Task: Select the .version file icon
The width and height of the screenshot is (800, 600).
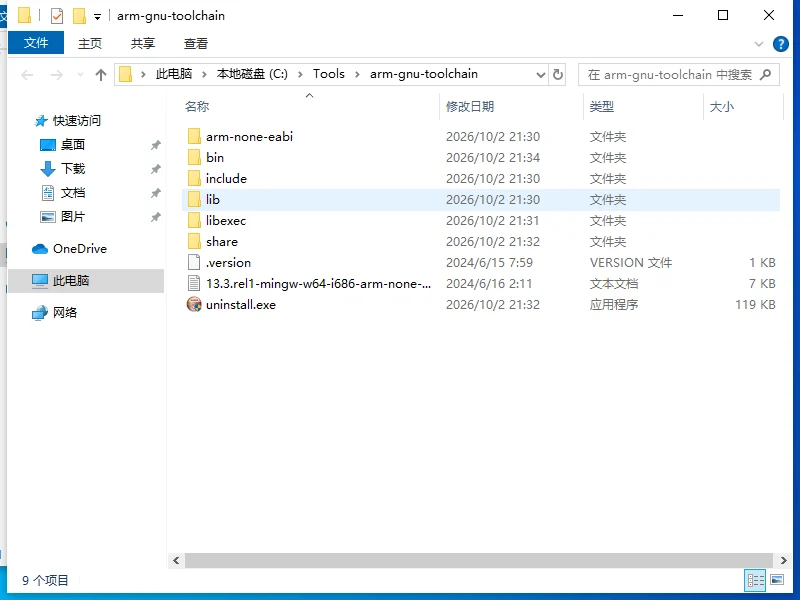Action: tap(194, 262)
